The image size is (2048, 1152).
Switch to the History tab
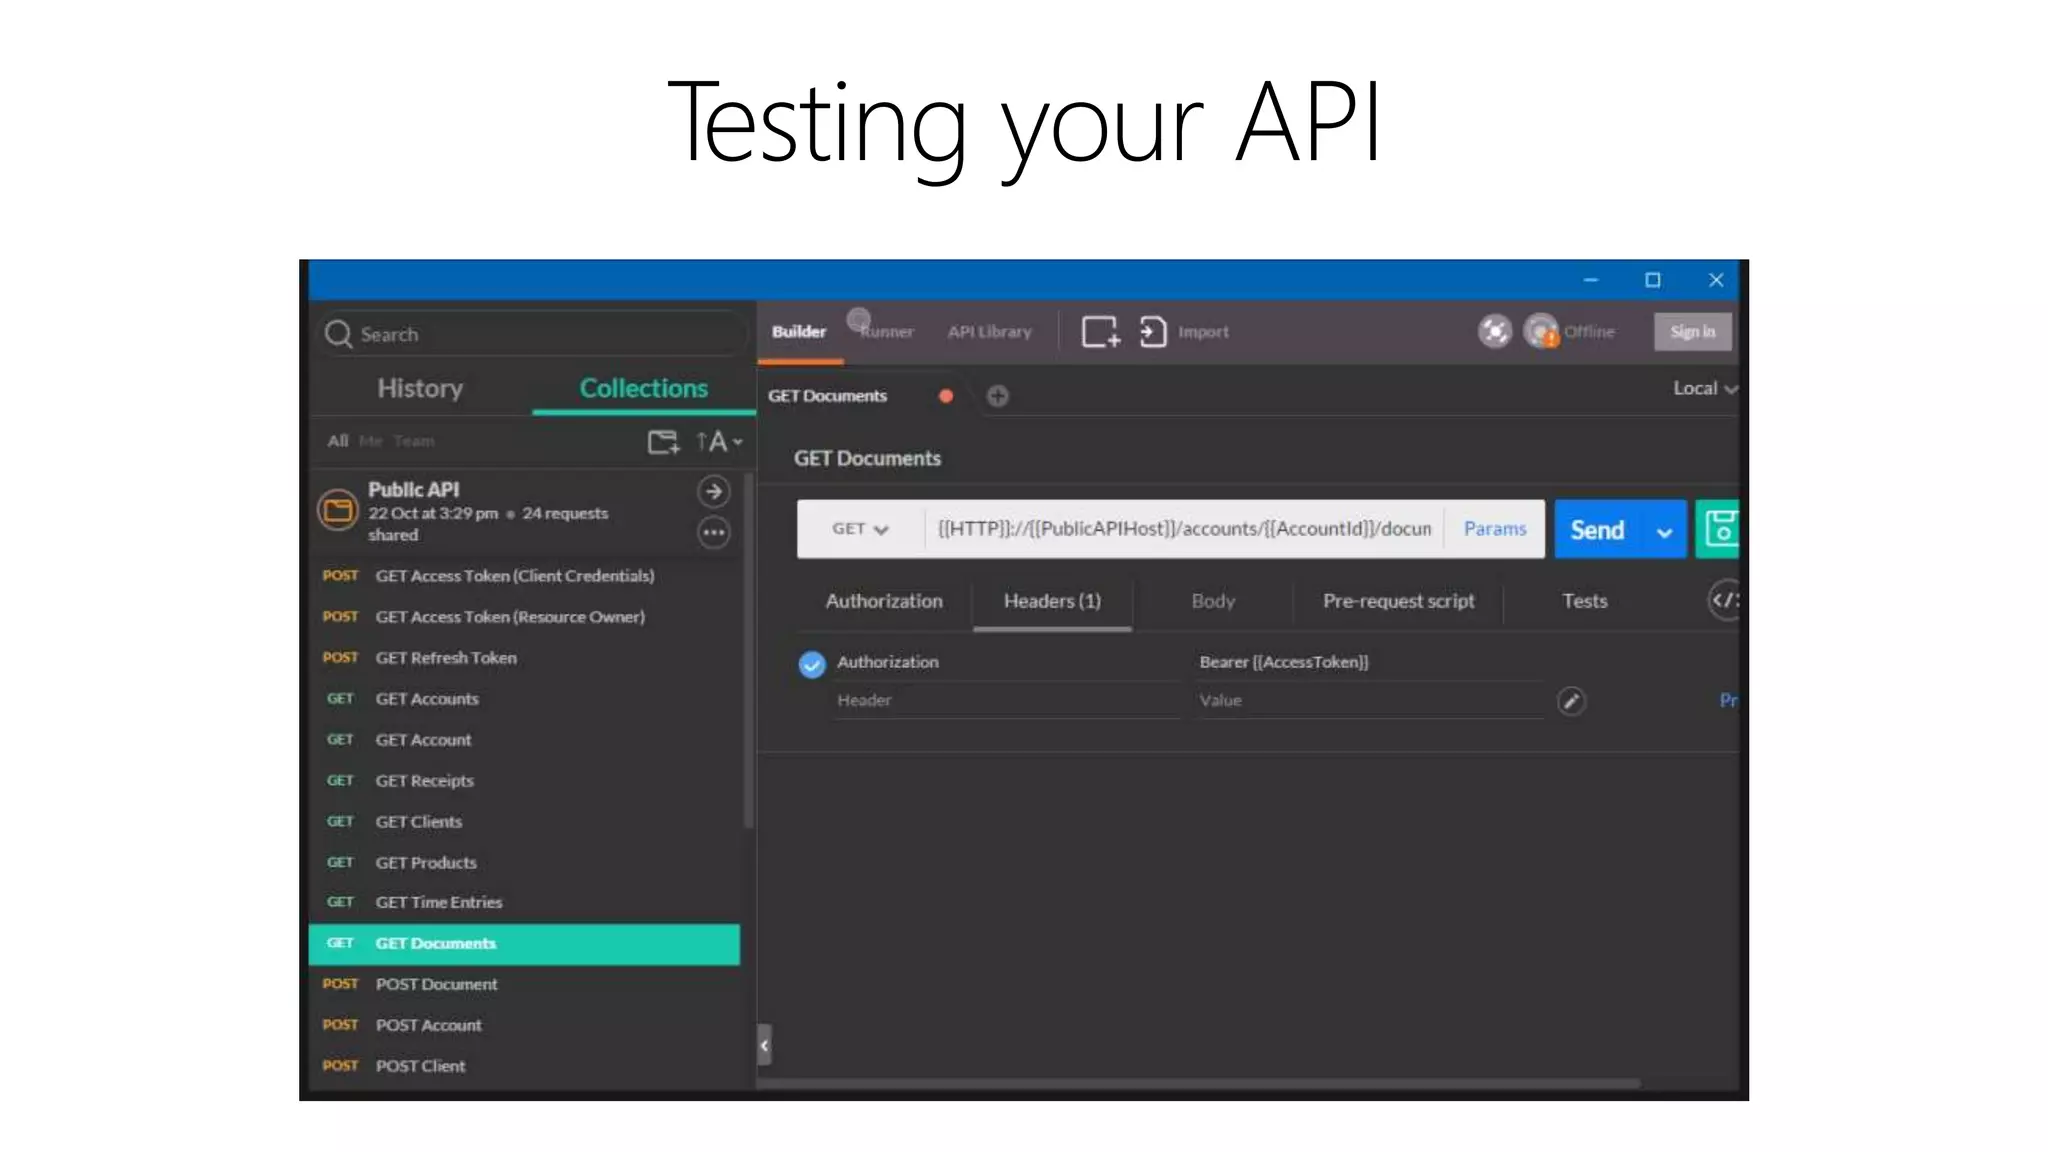[x=420, y=388]
